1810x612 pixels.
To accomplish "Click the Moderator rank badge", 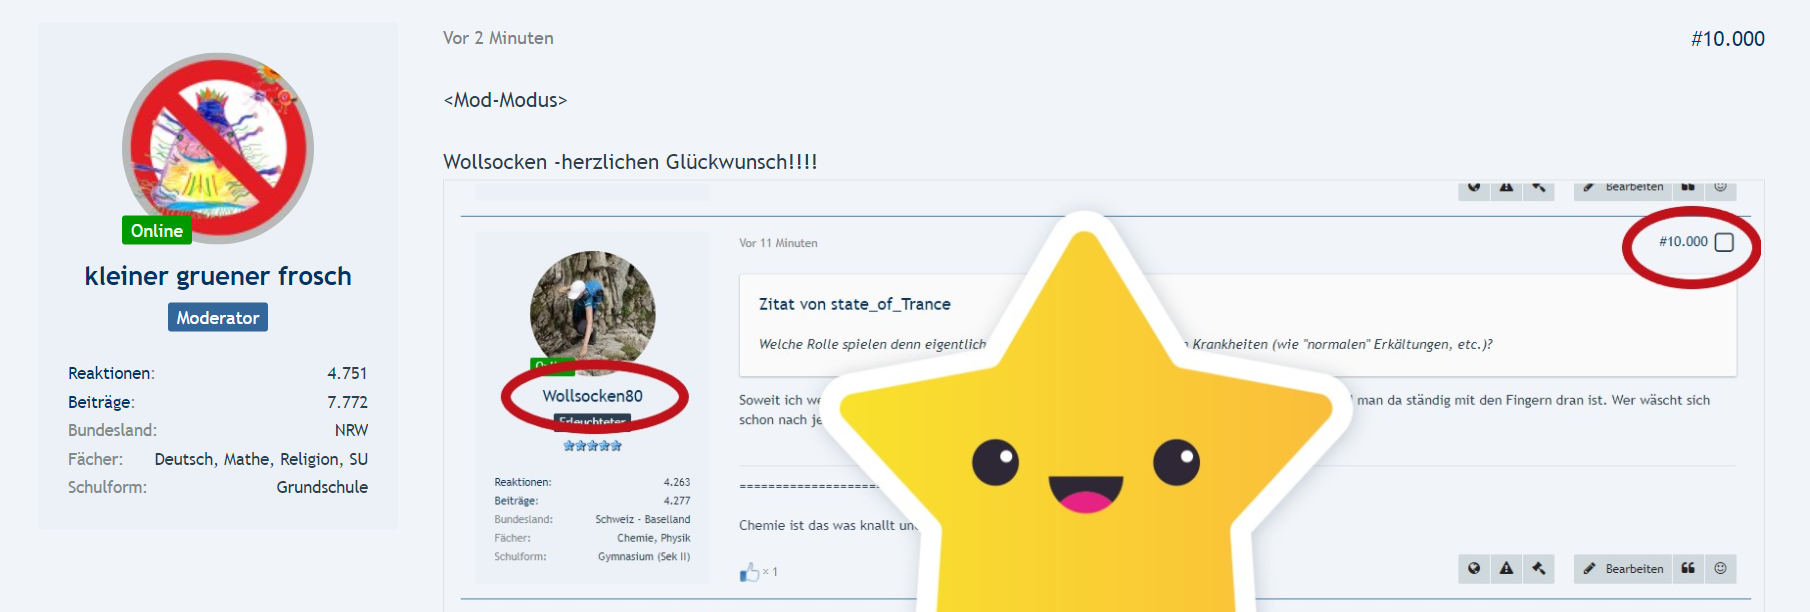I will tap(218, 317).
